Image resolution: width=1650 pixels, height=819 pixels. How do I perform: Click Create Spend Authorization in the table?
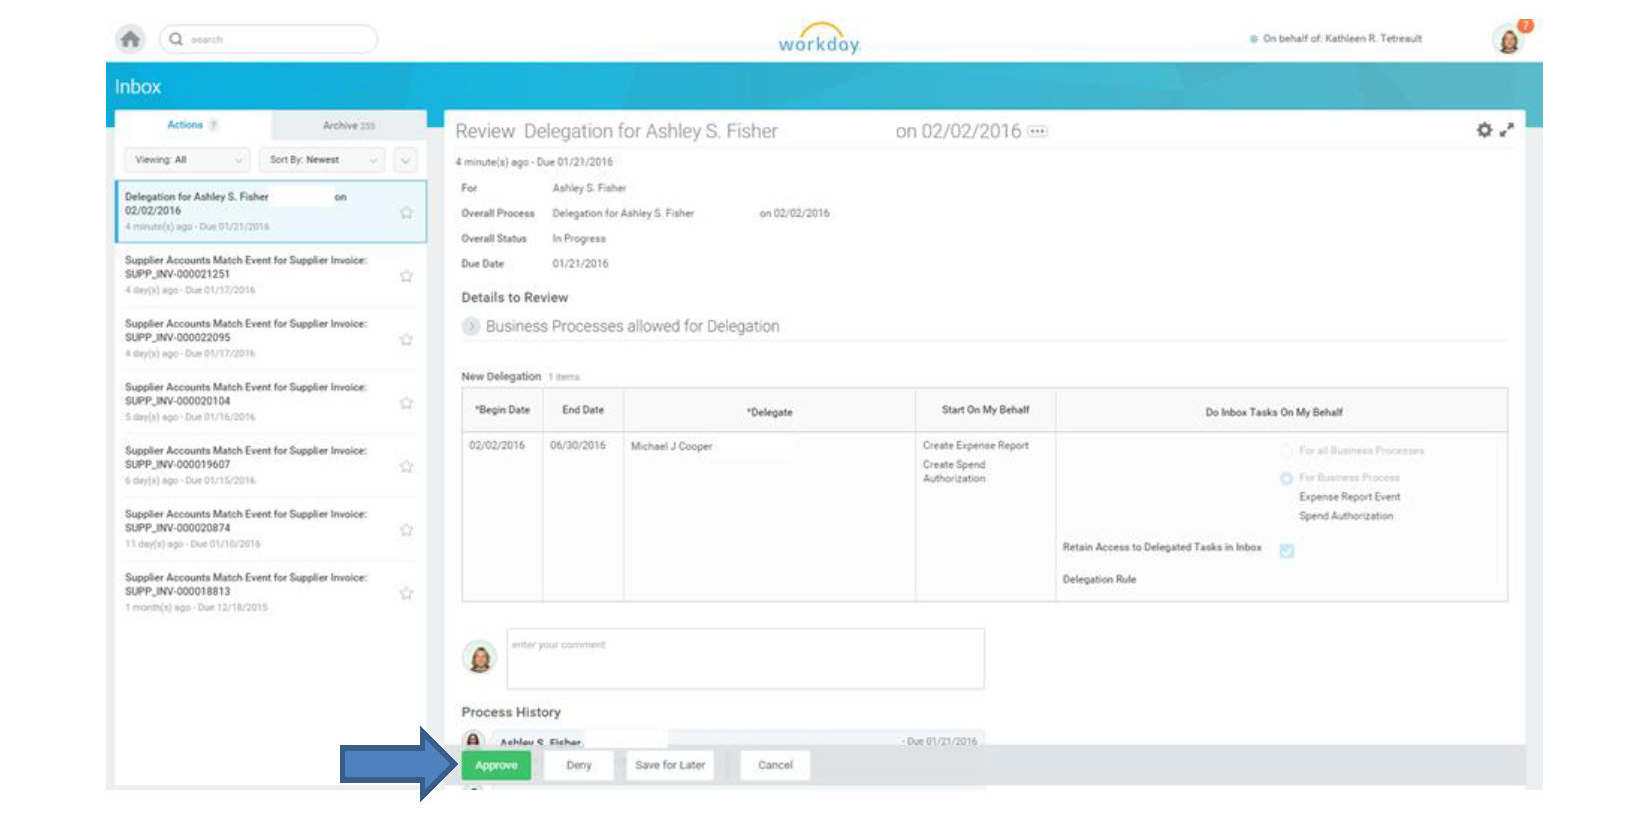click(954, 471)
